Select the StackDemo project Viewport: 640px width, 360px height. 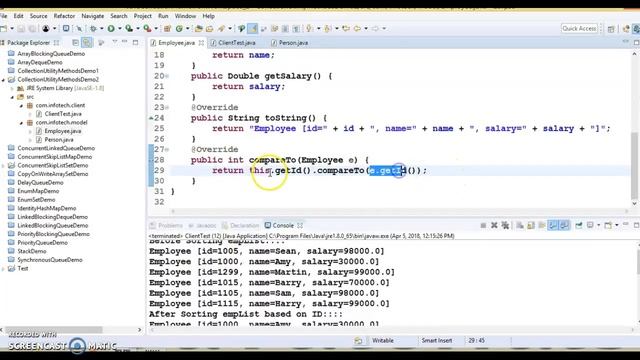32,251
